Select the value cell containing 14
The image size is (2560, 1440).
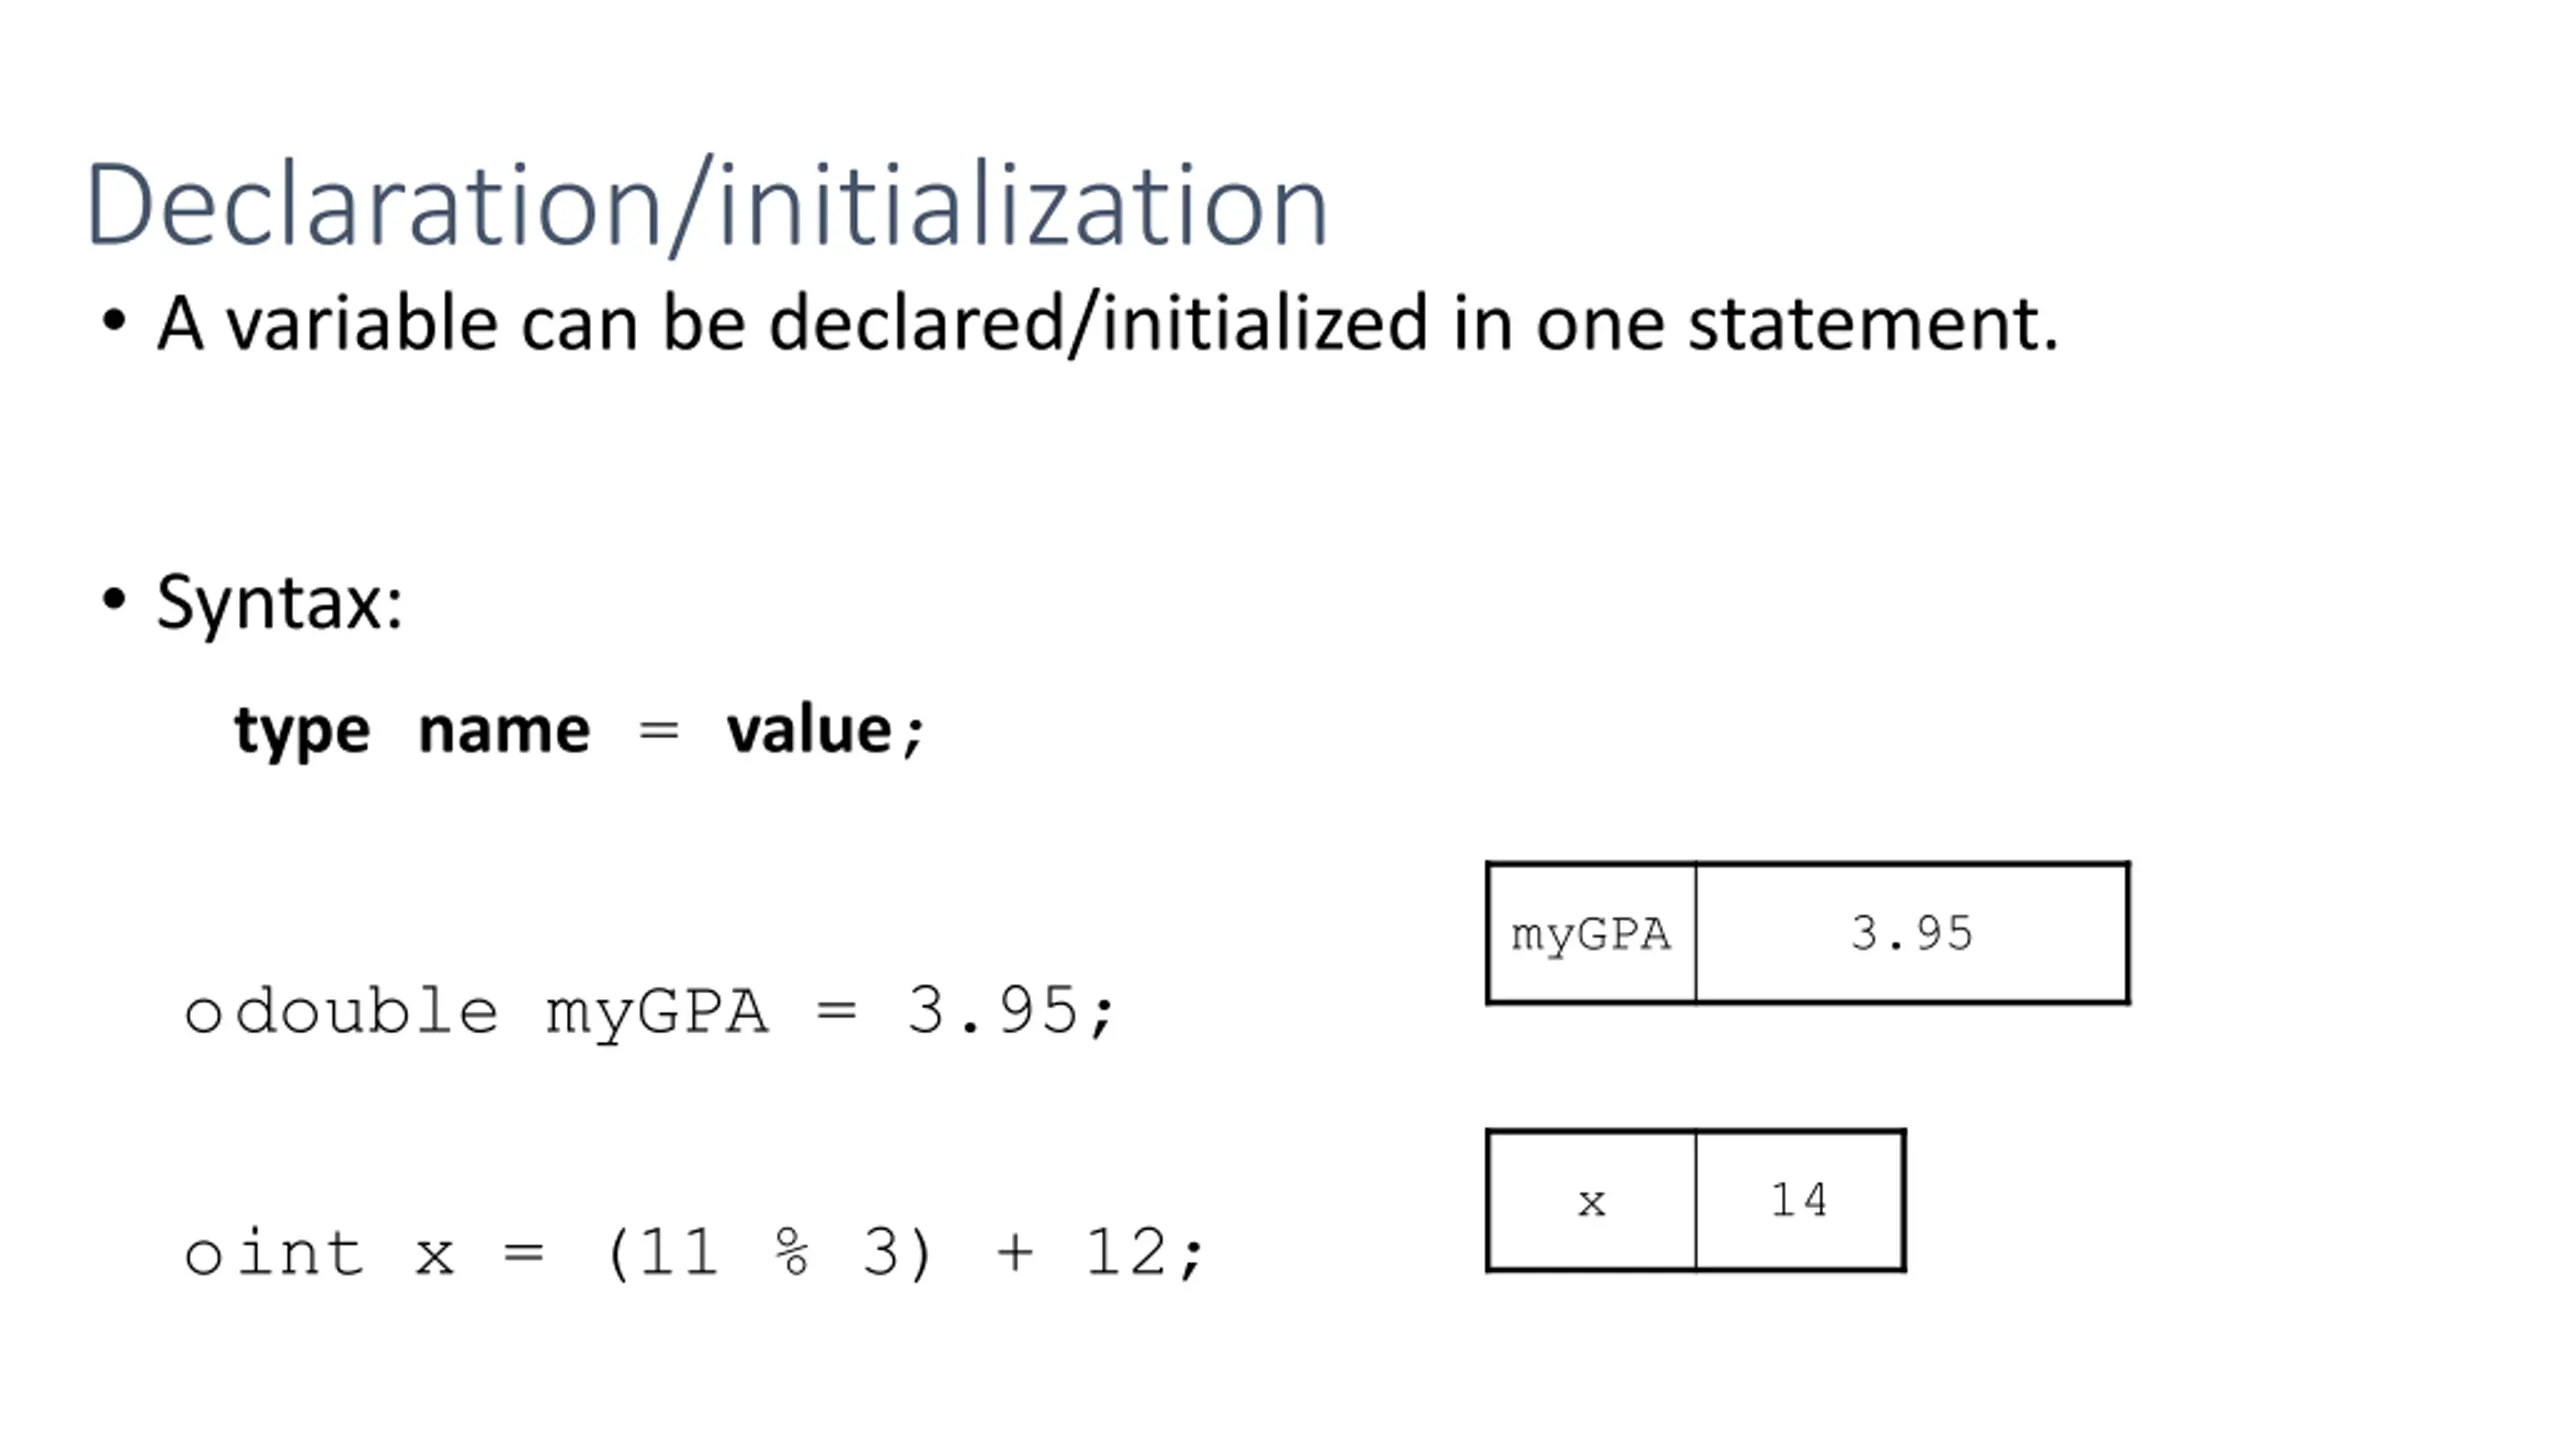1799,1201
